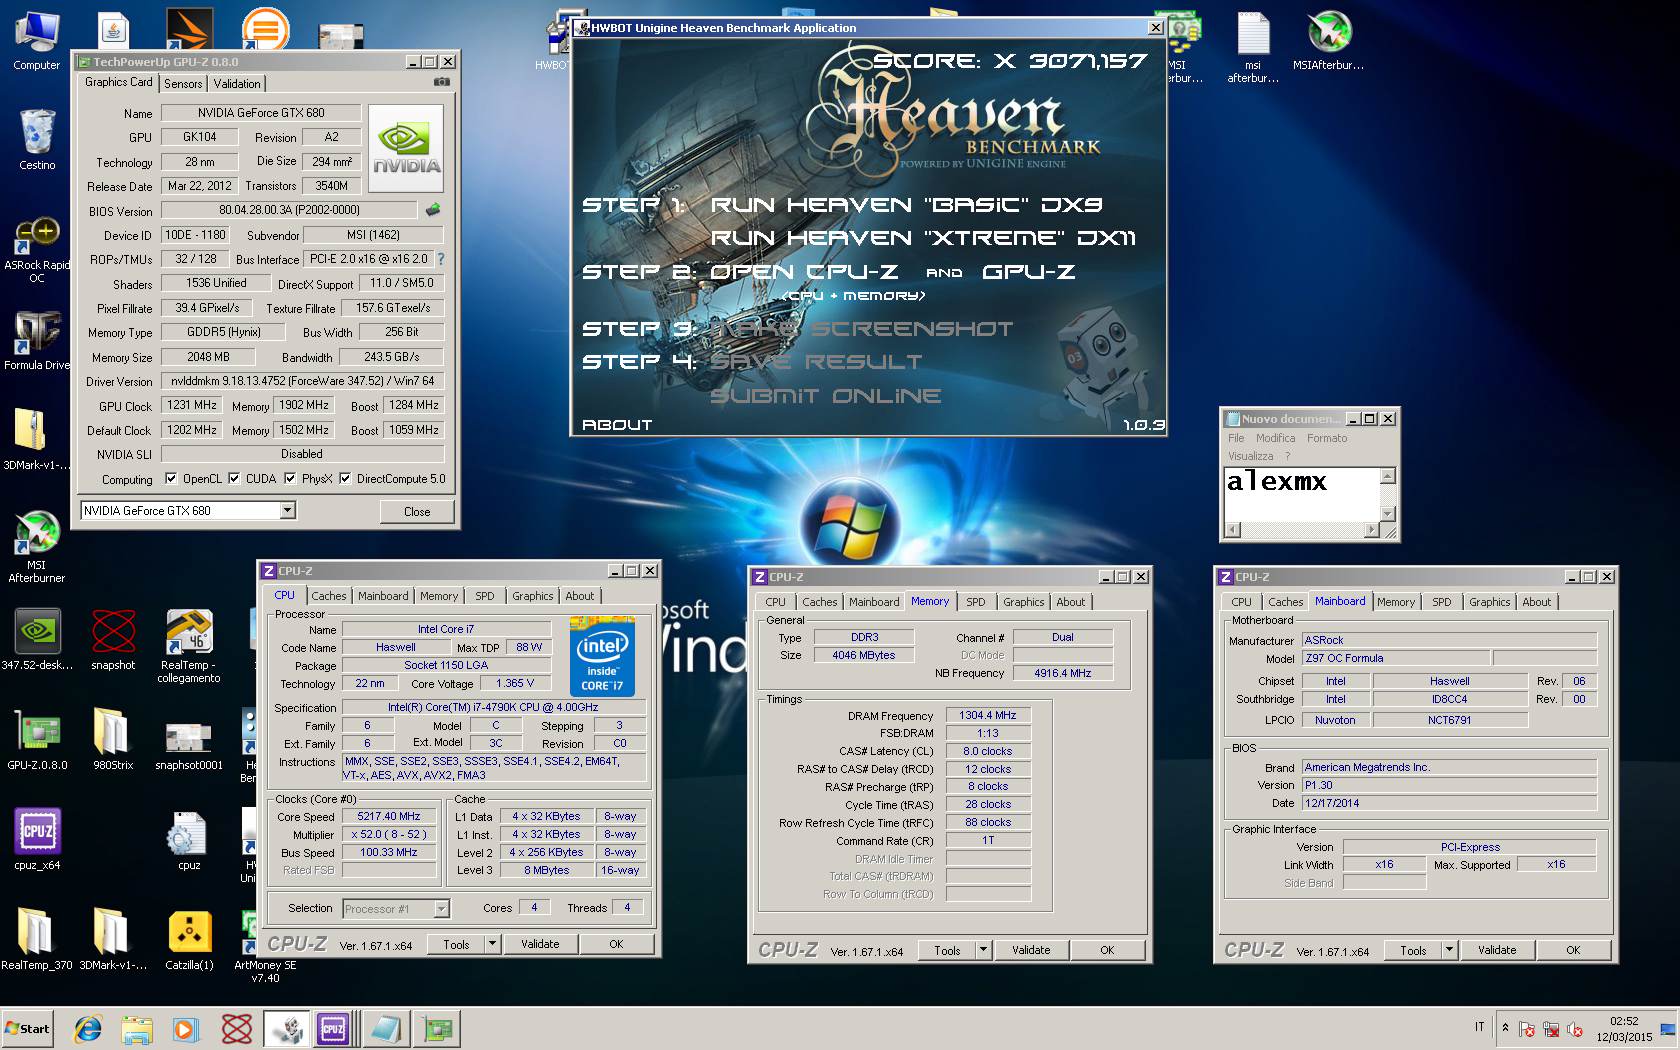Open the Formato menu in Notepad
This screenshot has width=1680, height=1050.
1327,438
